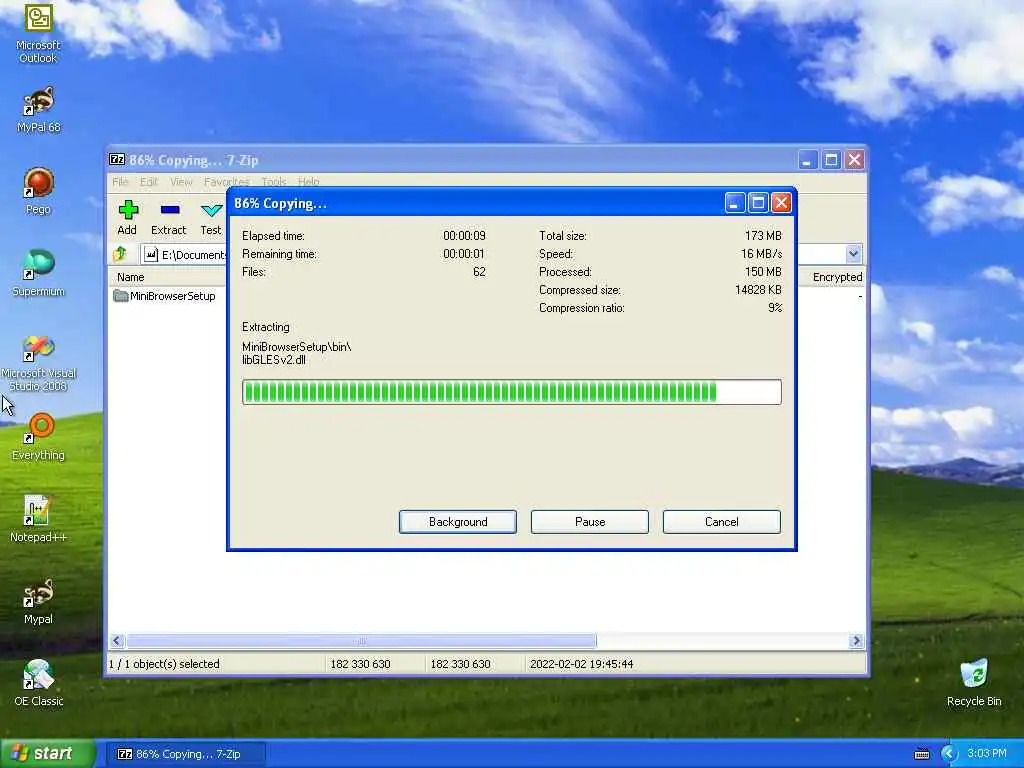Viewport: 1024px width, 768px height.
Task: Select Microsoft Visual Studio 2008 shortcut
Action: coord(38,363)
